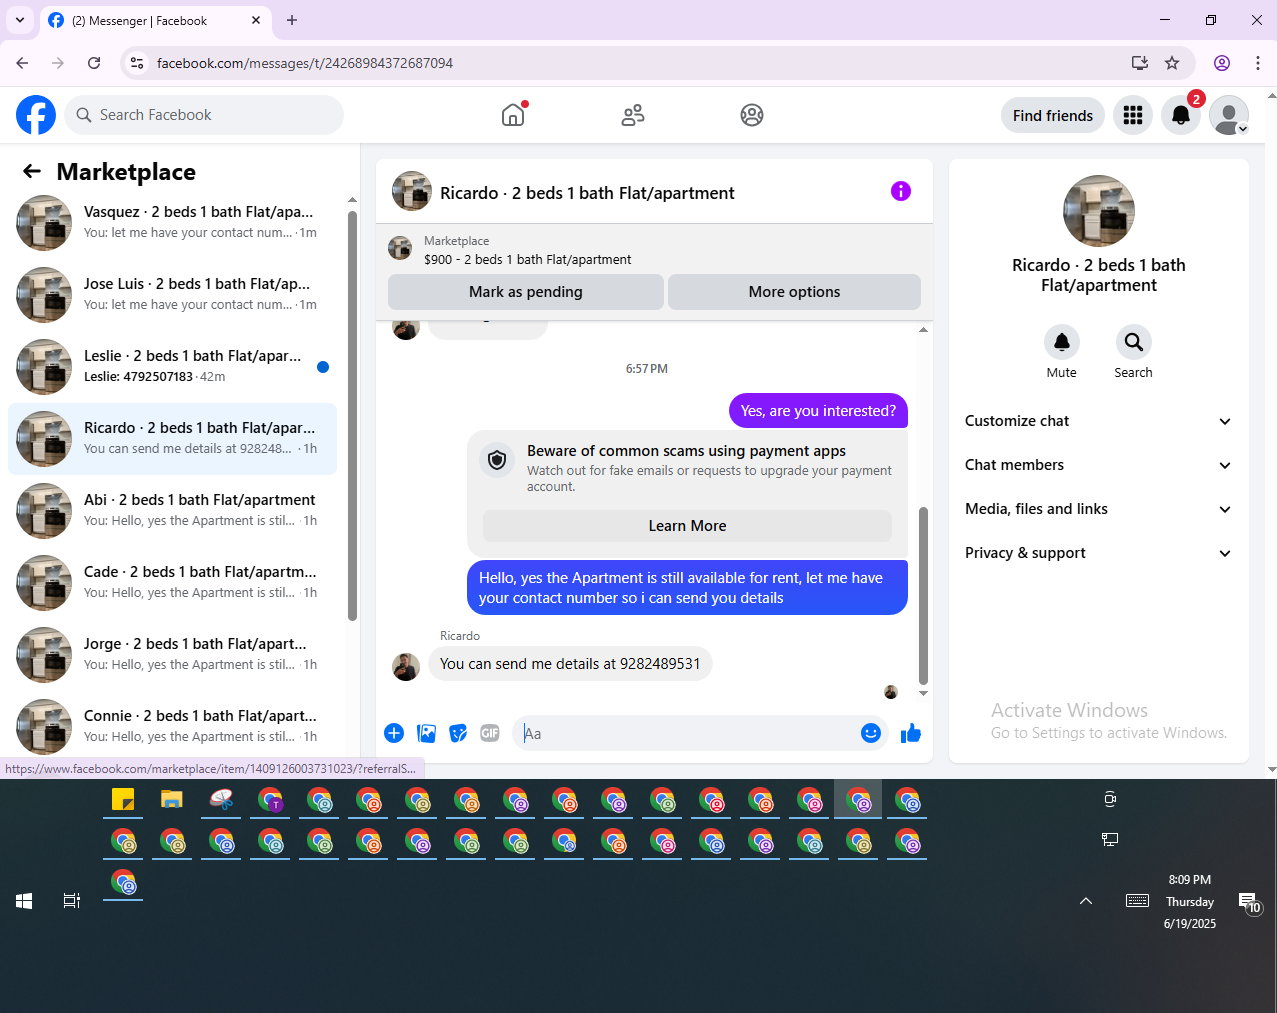Open the Home feed icon
1277x1013 pixels.
point(513,115)
